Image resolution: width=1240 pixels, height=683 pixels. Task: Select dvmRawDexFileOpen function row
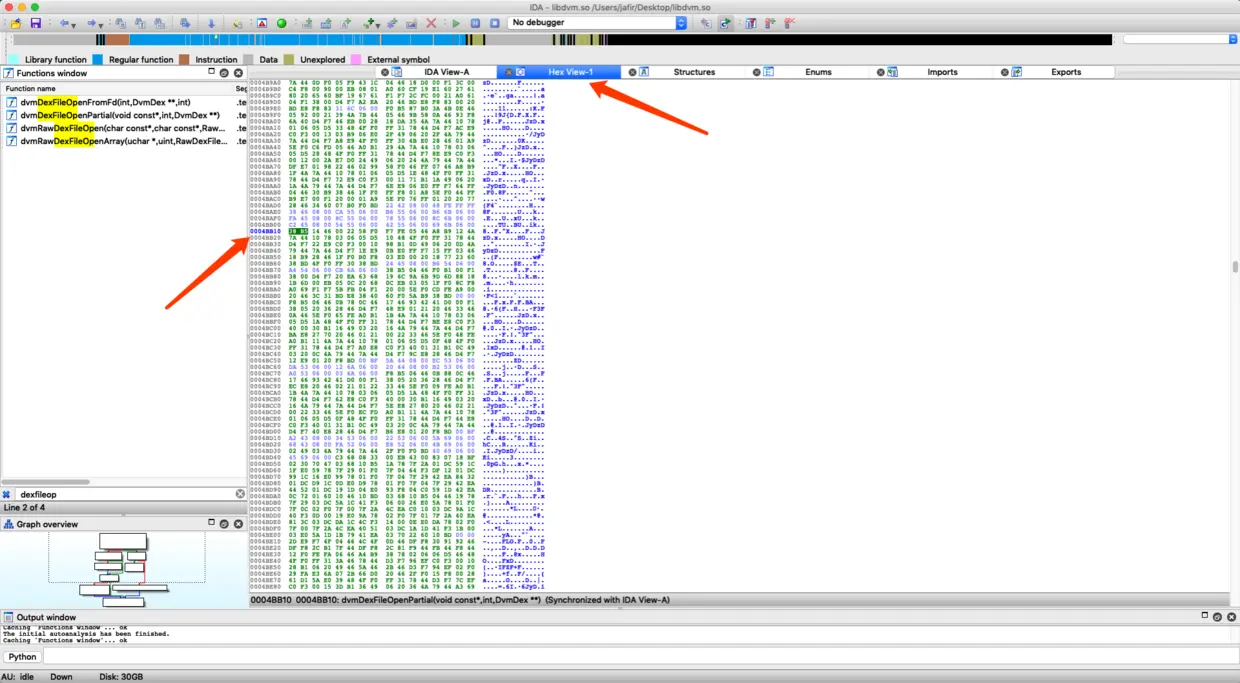(124, 128)
